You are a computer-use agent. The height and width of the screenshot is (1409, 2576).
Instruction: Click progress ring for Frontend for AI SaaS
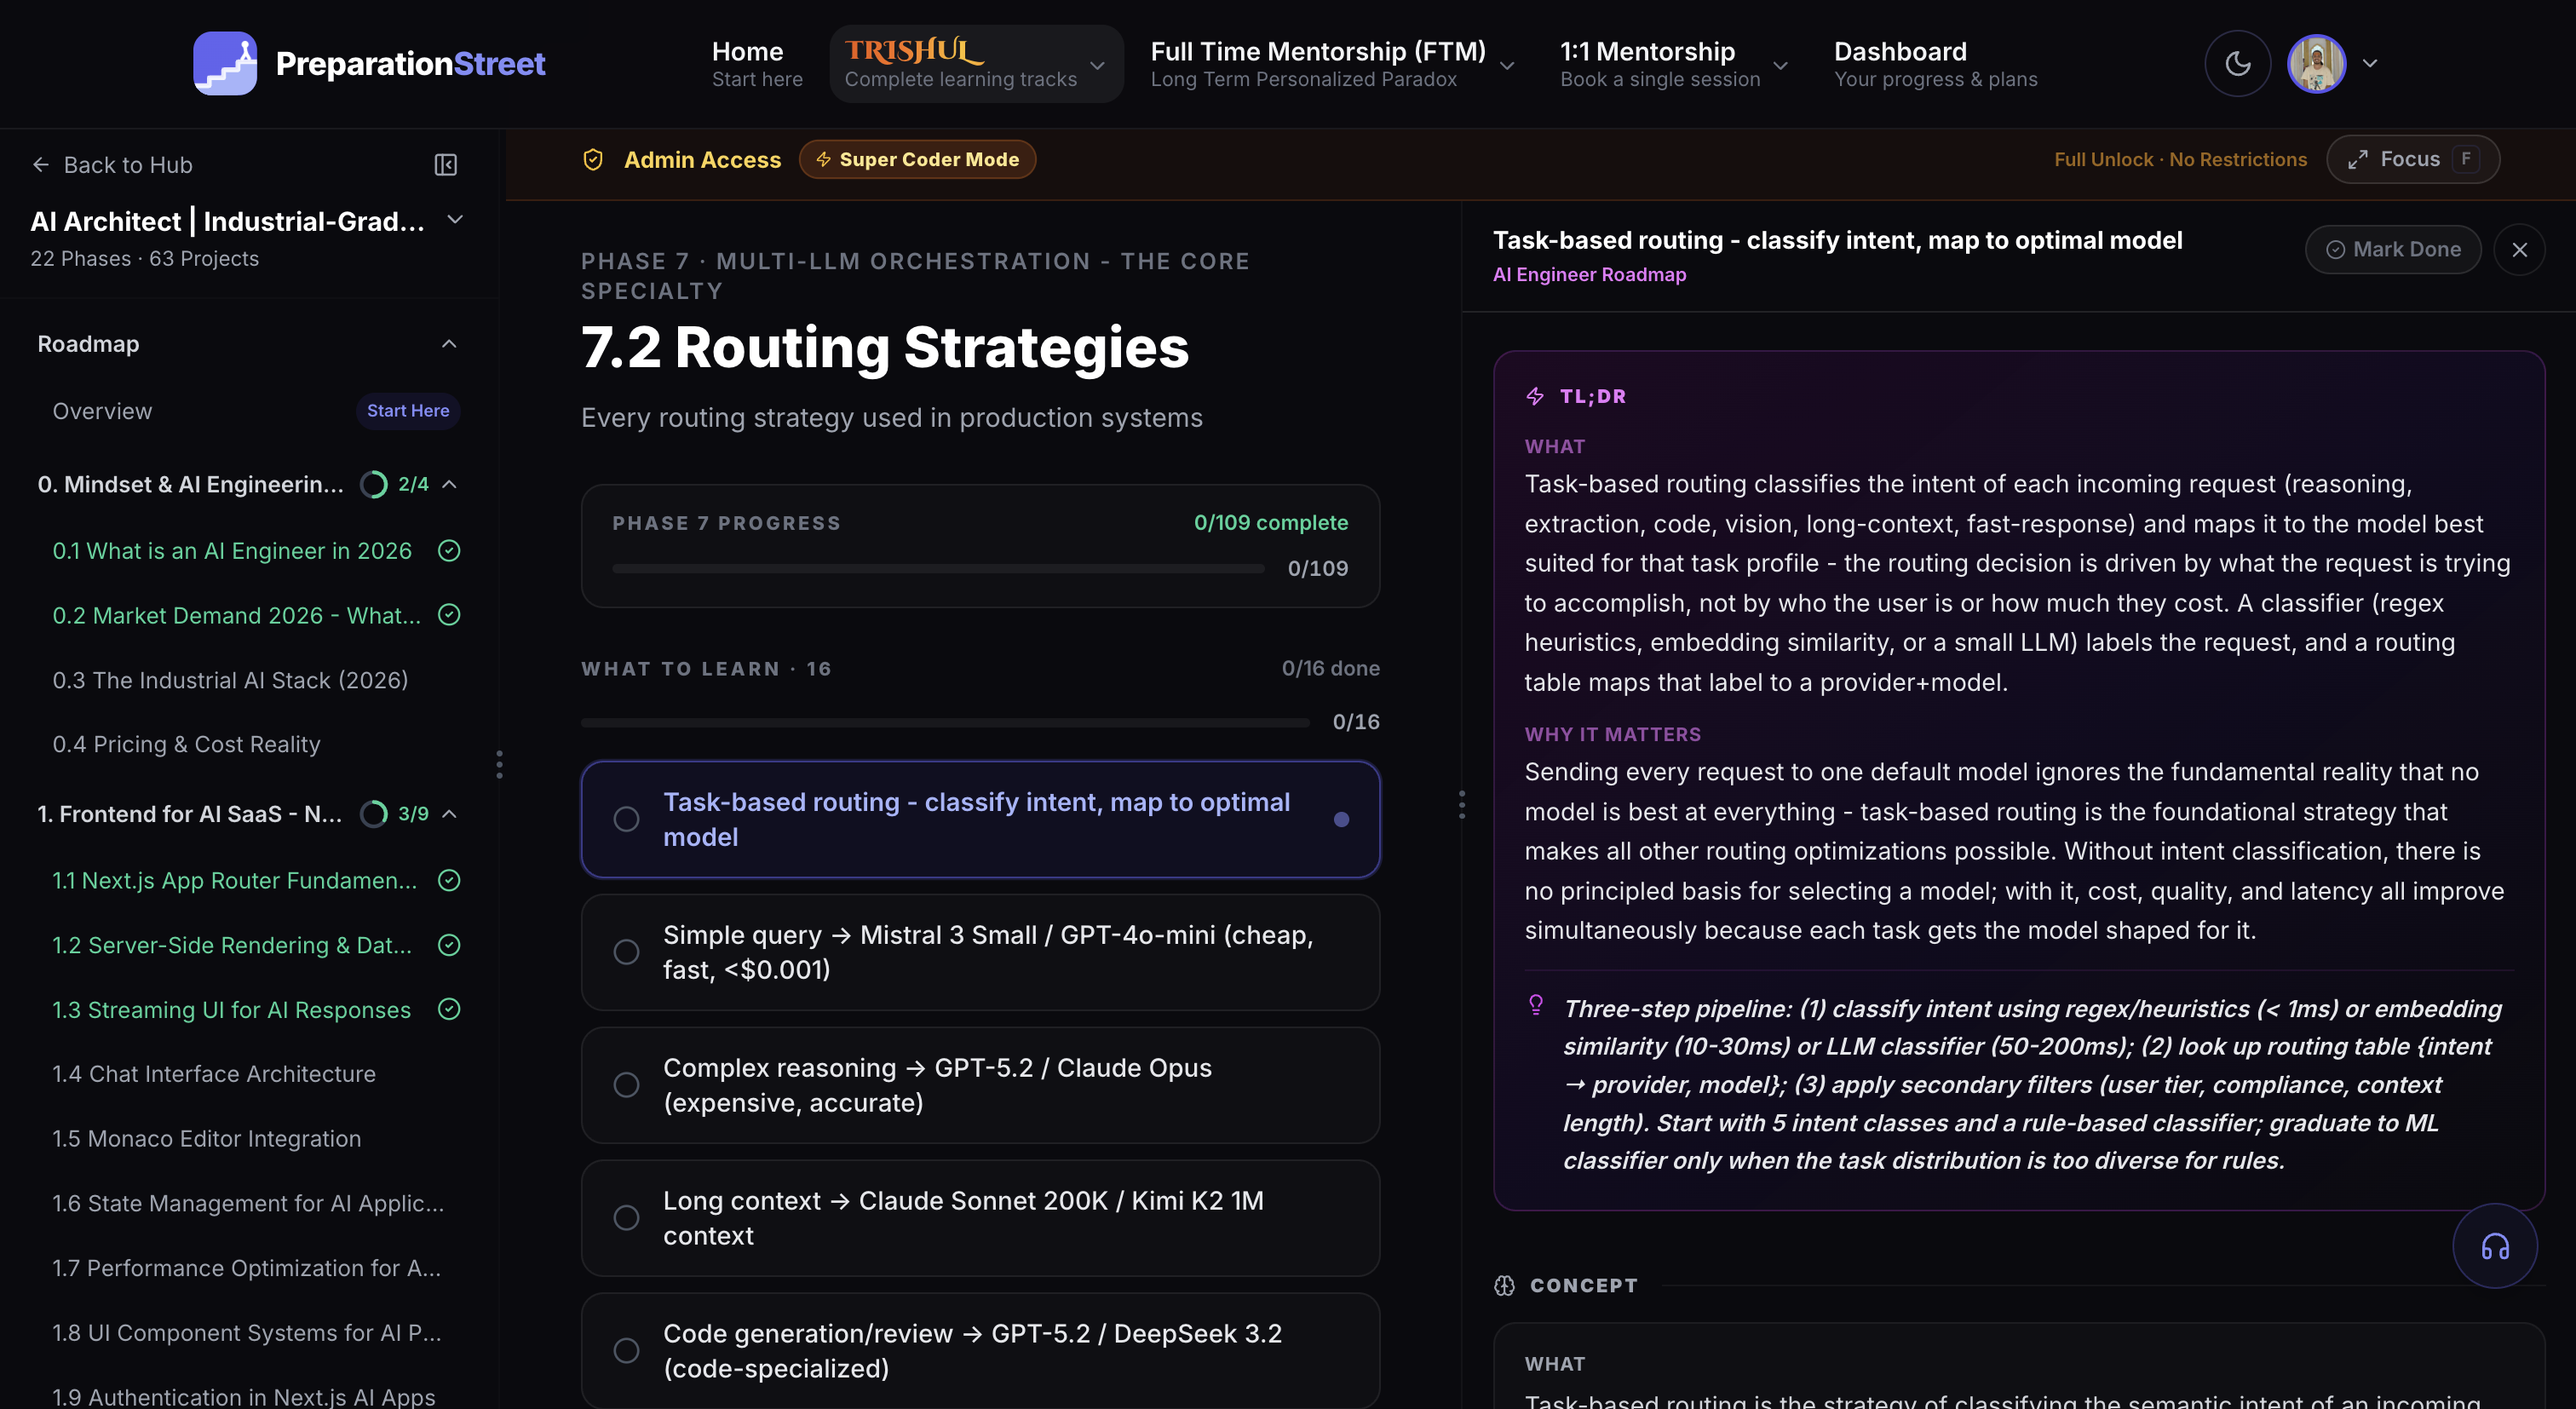click(373, 815)
